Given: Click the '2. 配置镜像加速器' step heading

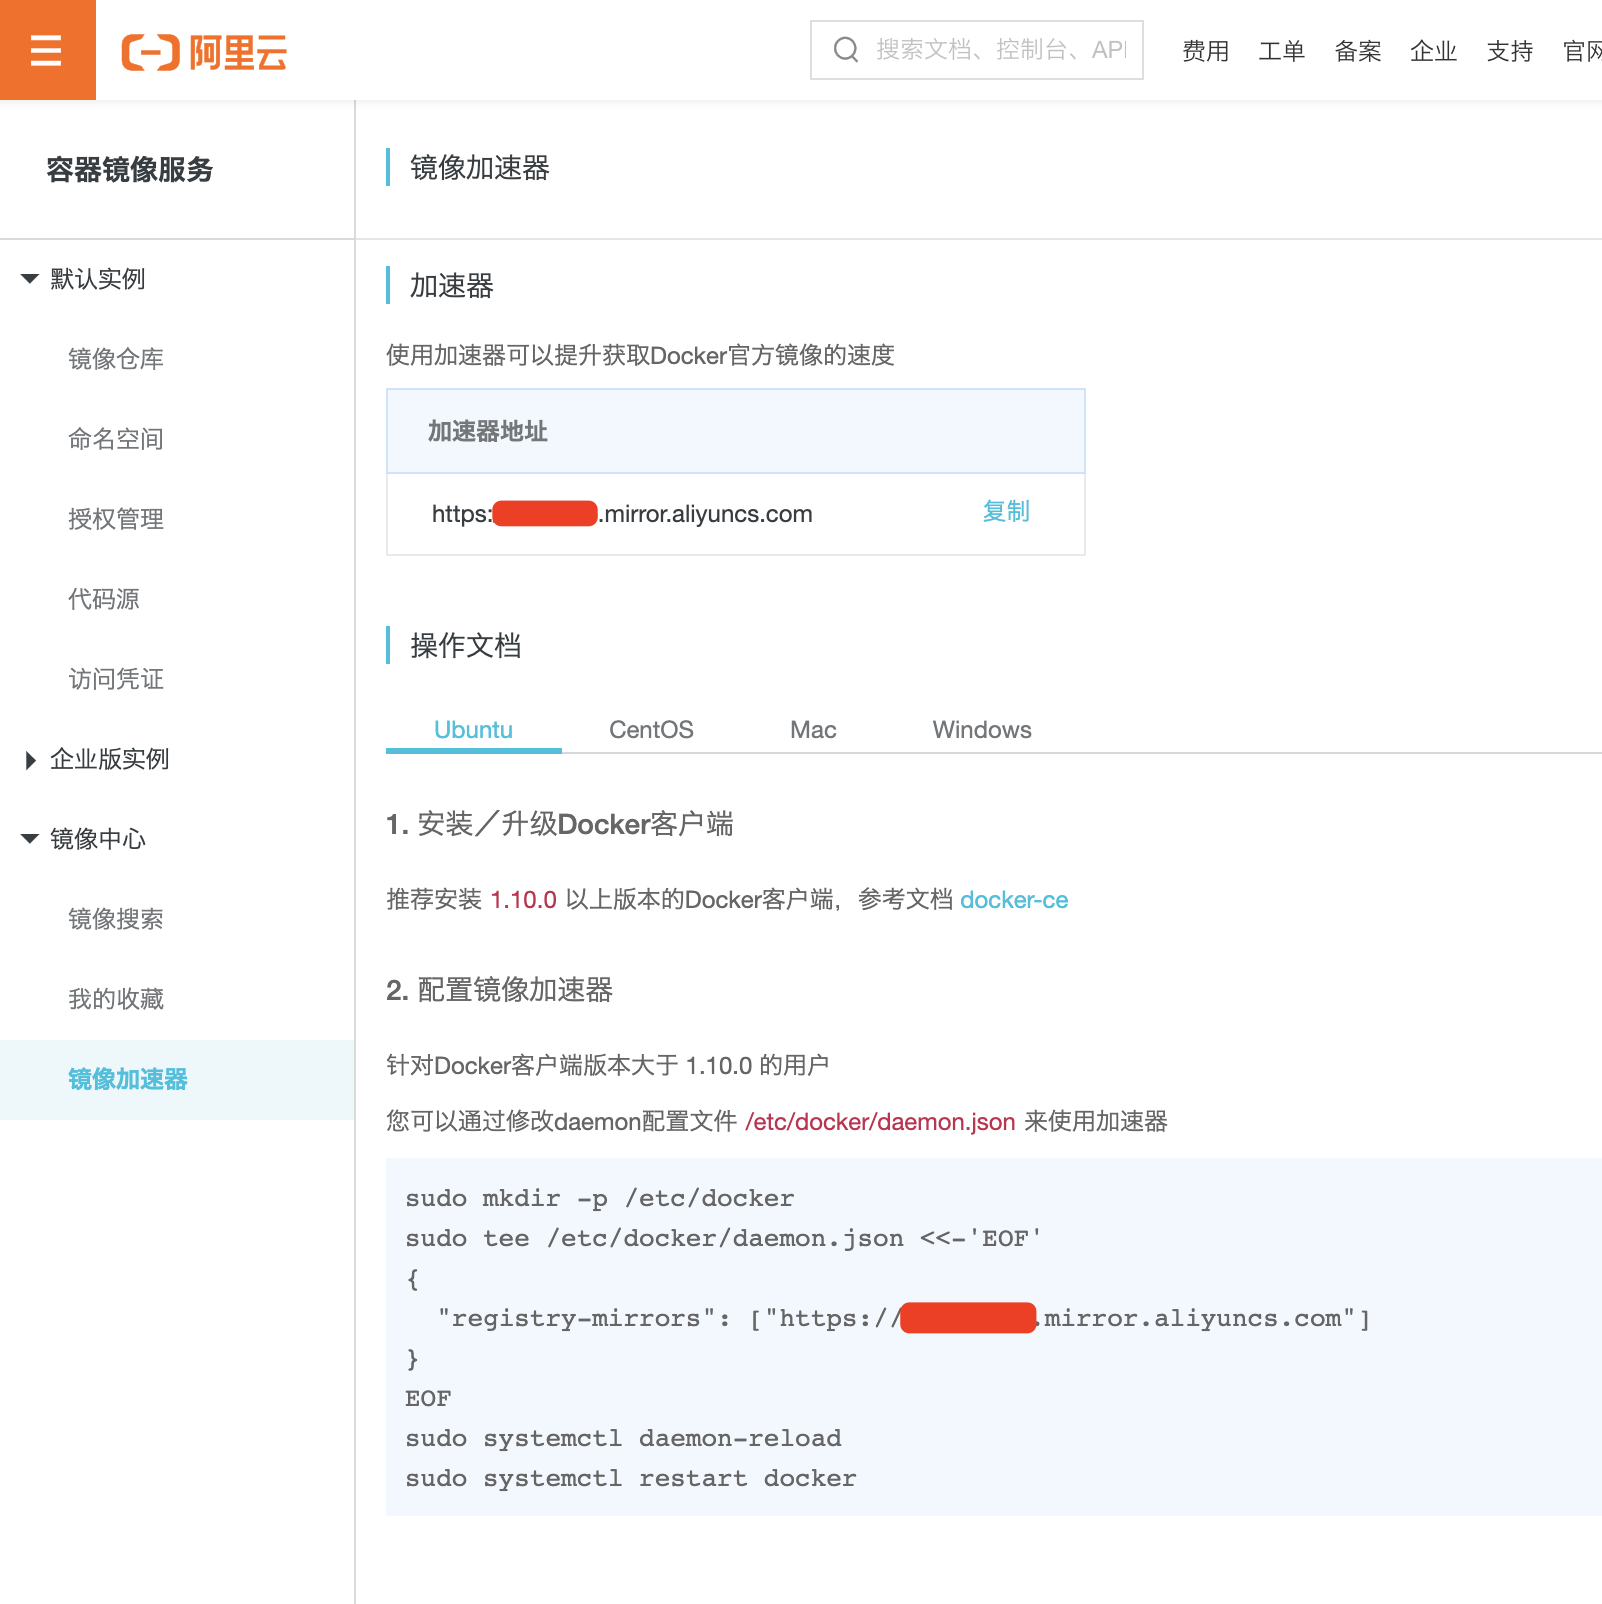Looking at the screenshot, I should click(500, 990).
